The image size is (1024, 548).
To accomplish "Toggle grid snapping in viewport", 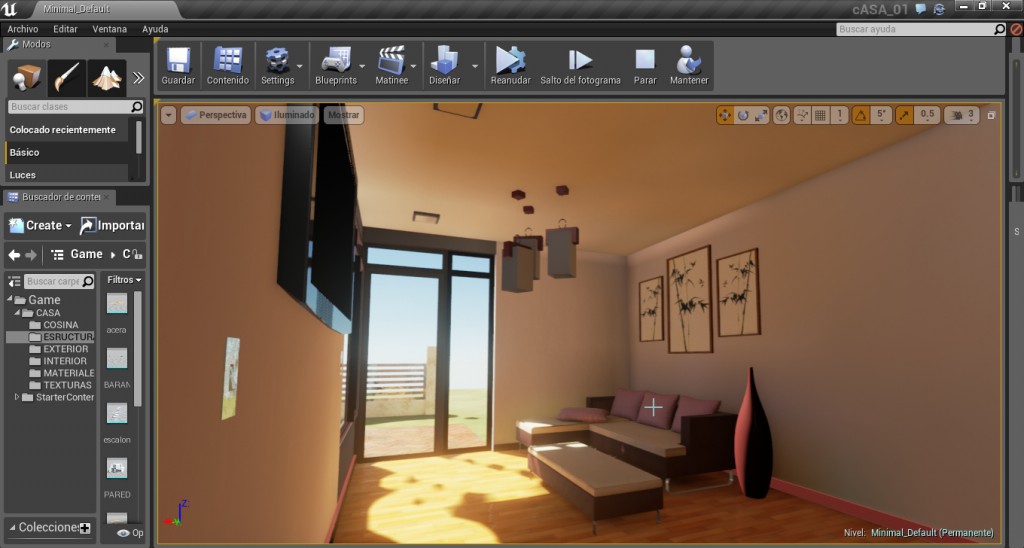I will pos(820,116).
